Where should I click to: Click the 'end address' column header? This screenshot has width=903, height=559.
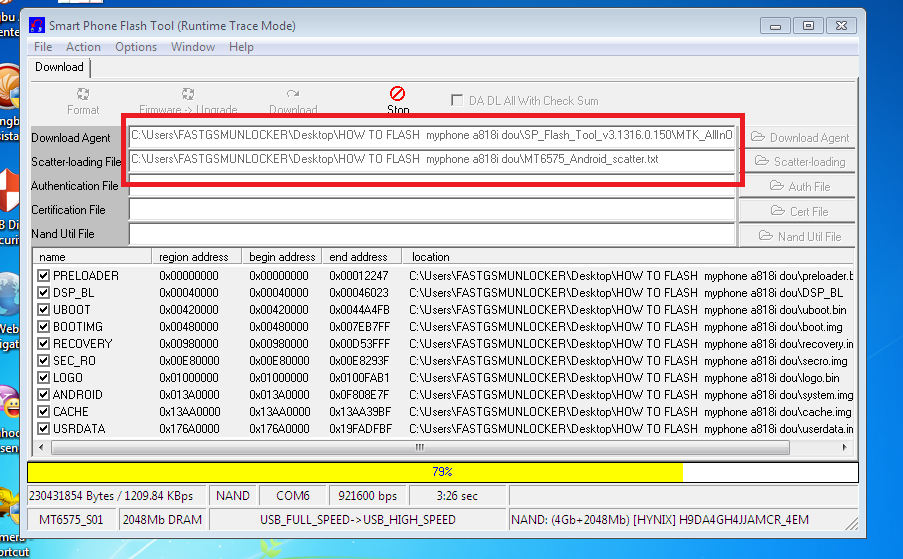362,257
